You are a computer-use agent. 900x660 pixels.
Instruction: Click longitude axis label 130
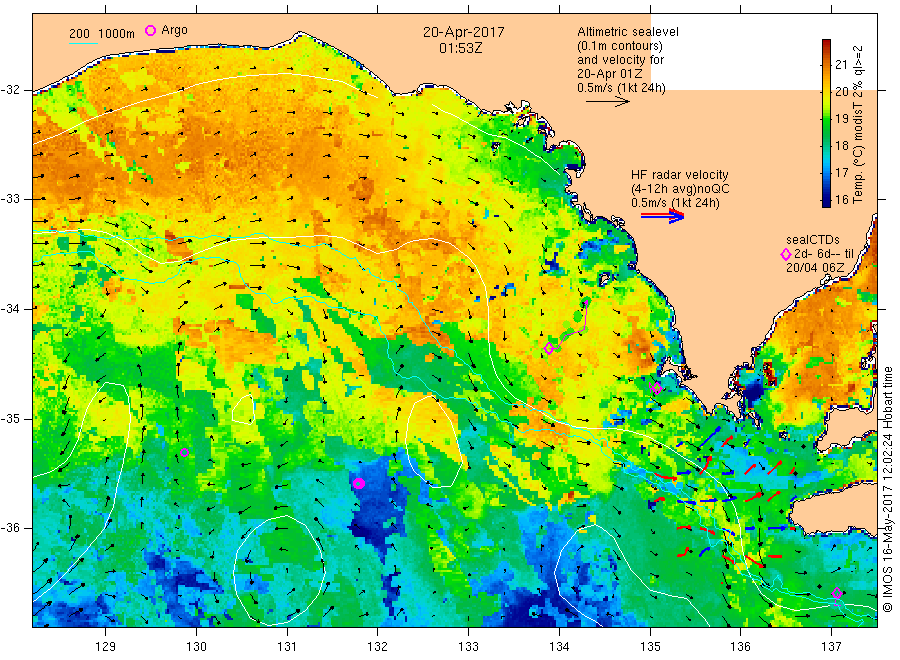tap(196, 647)
